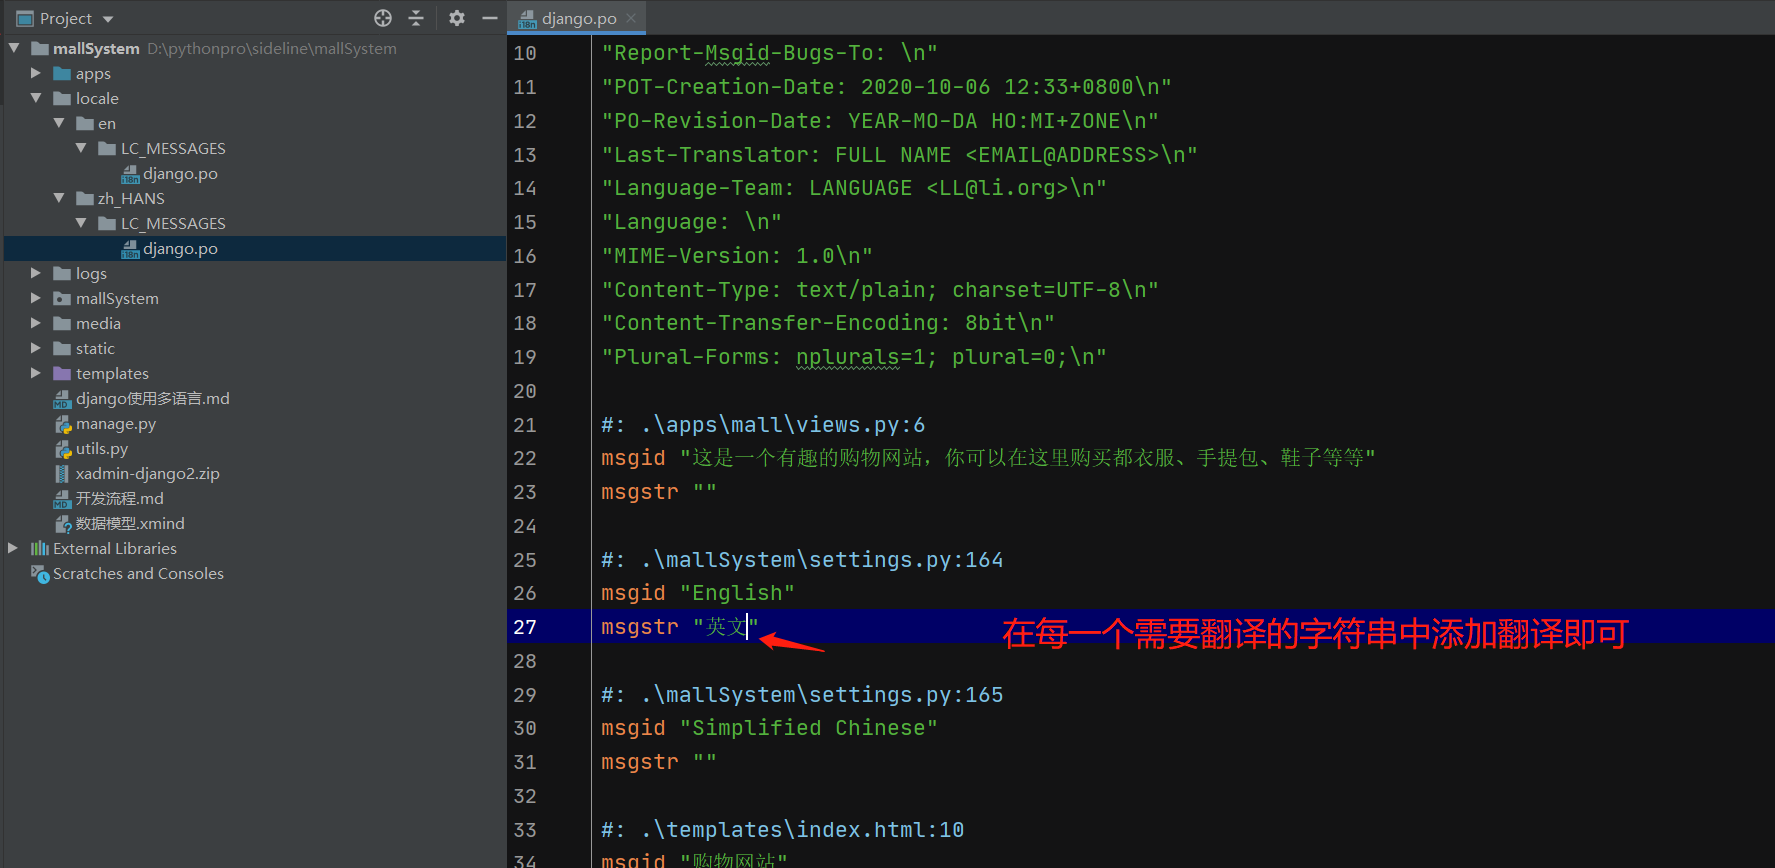The height and width of the screenshot is (868, 1775).
Task: Collapse LC_MESSAGES under en
Action: click(81, 148)
